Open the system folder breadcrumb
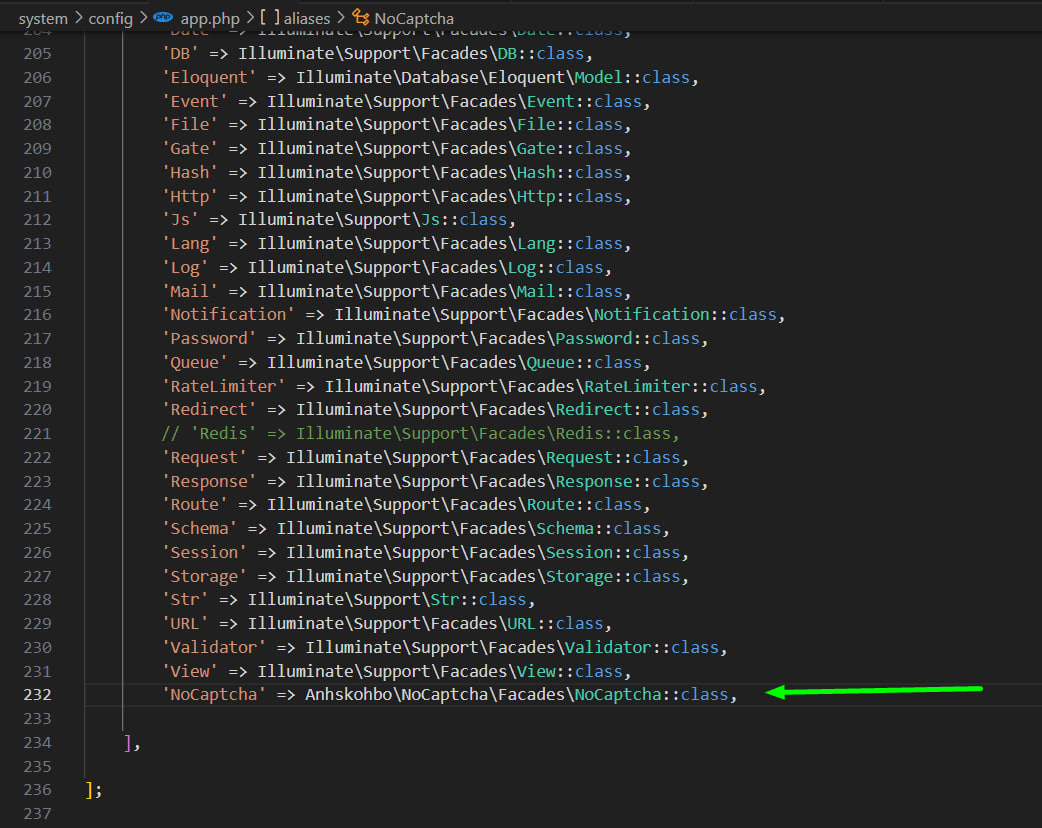Image resolution: width=1042 pixels, height=828 pixels. [x=43, y=19]
